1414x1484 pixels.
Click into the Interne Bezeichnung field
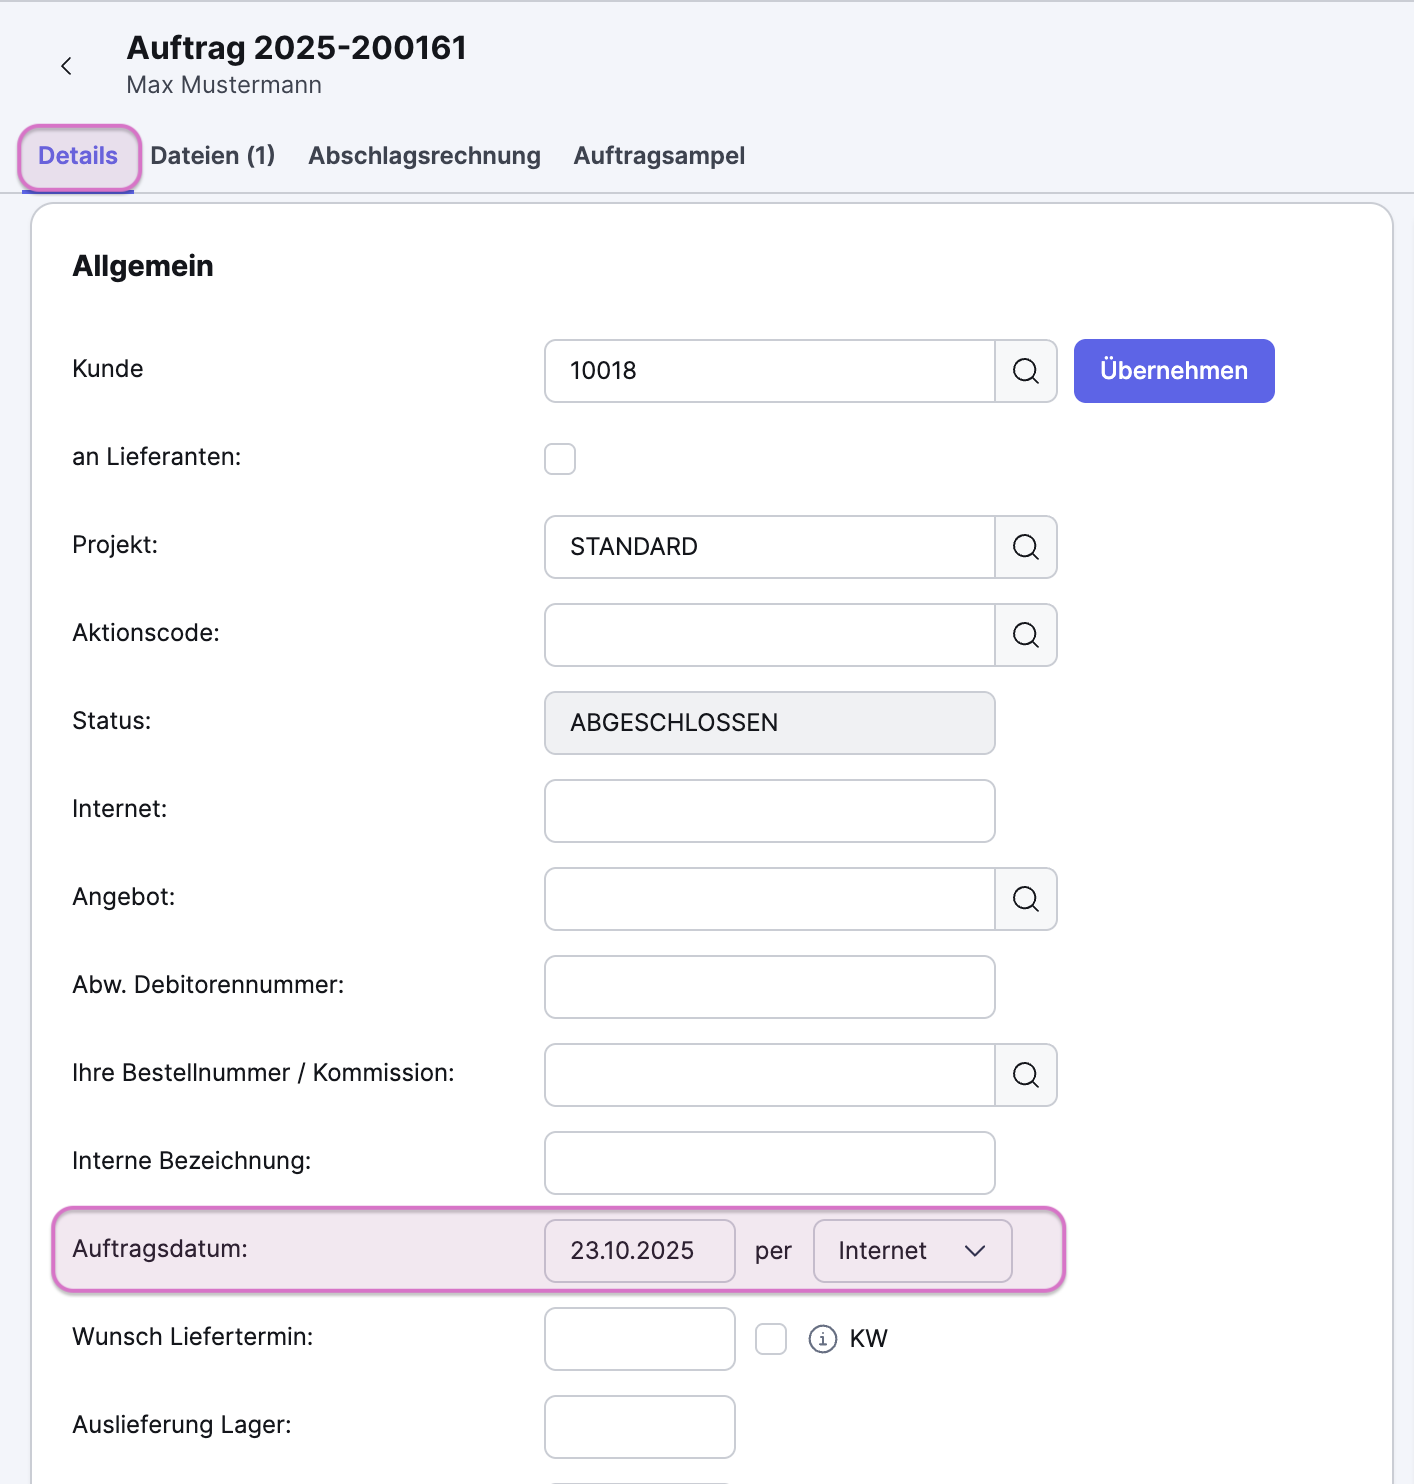tap(769, 1163)
